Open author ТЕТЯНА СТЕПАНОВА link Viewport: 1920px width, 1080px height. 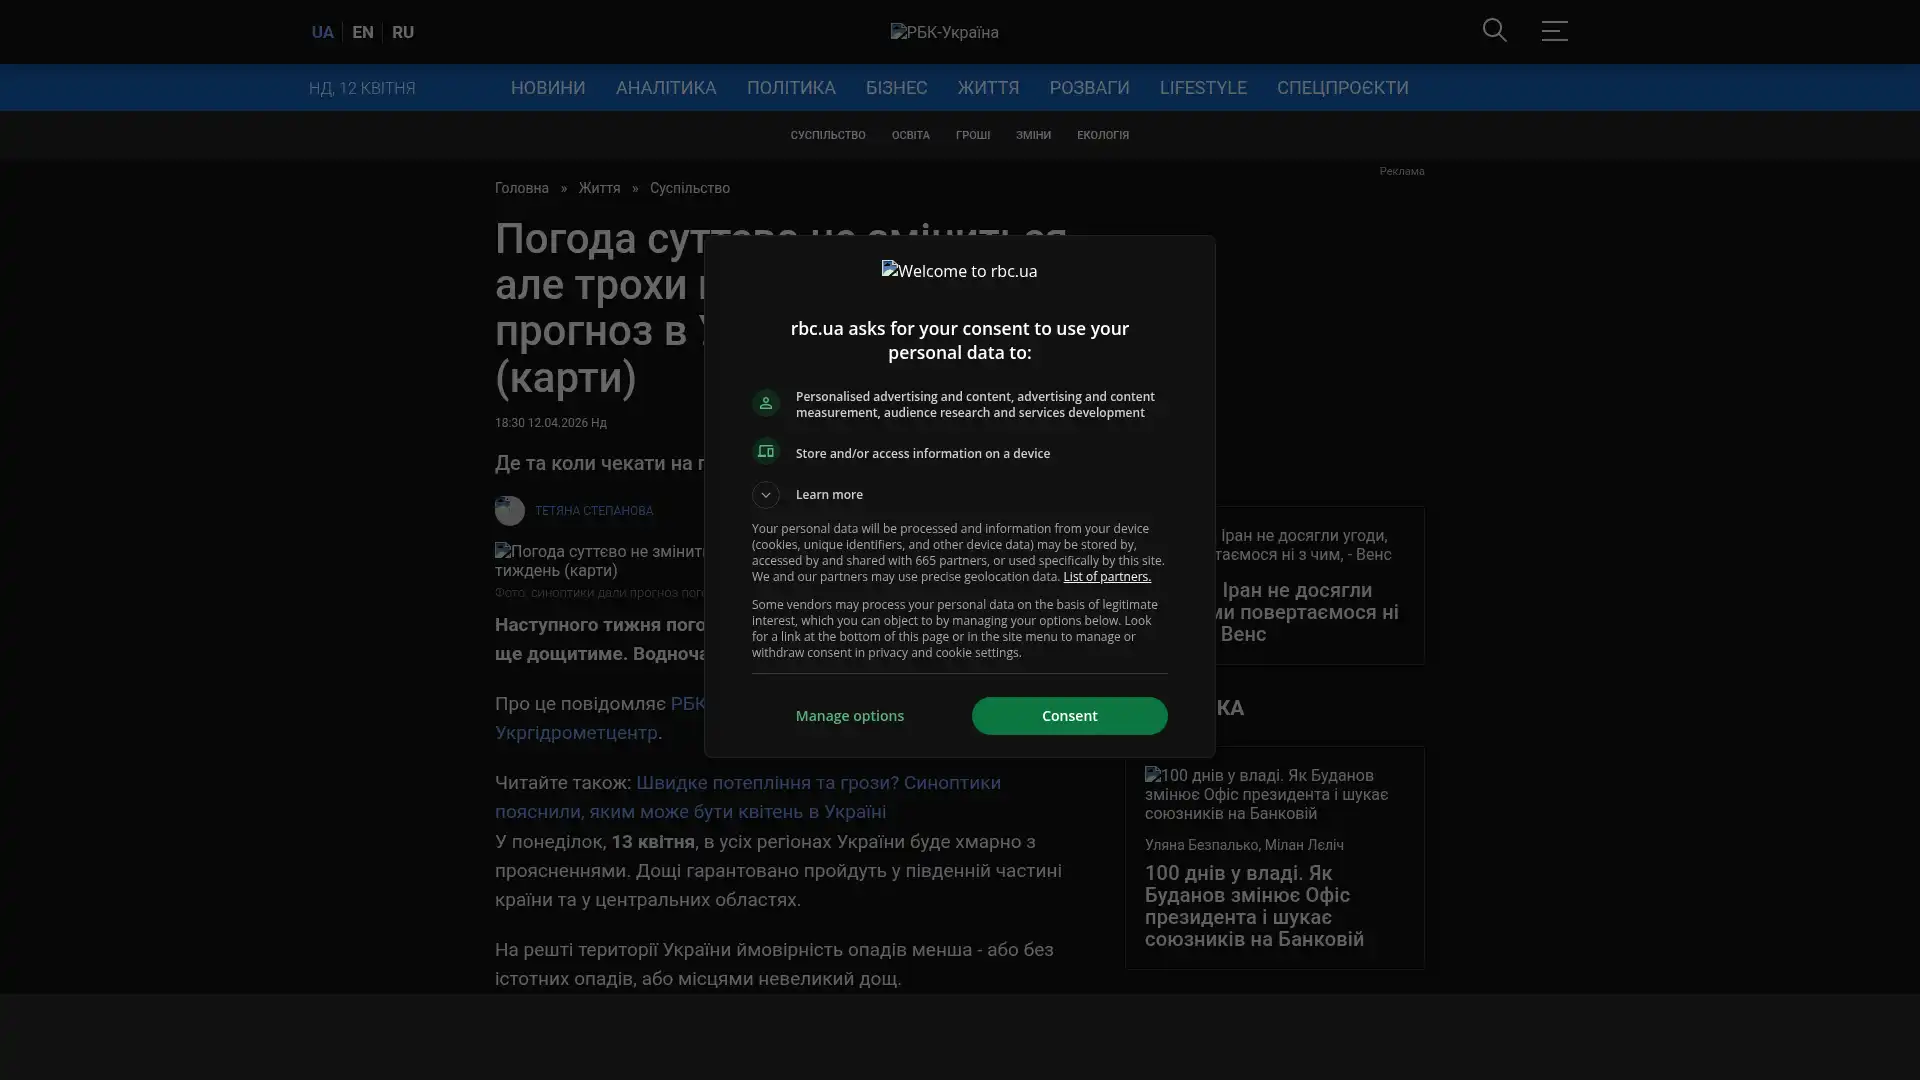pos(593,511)
